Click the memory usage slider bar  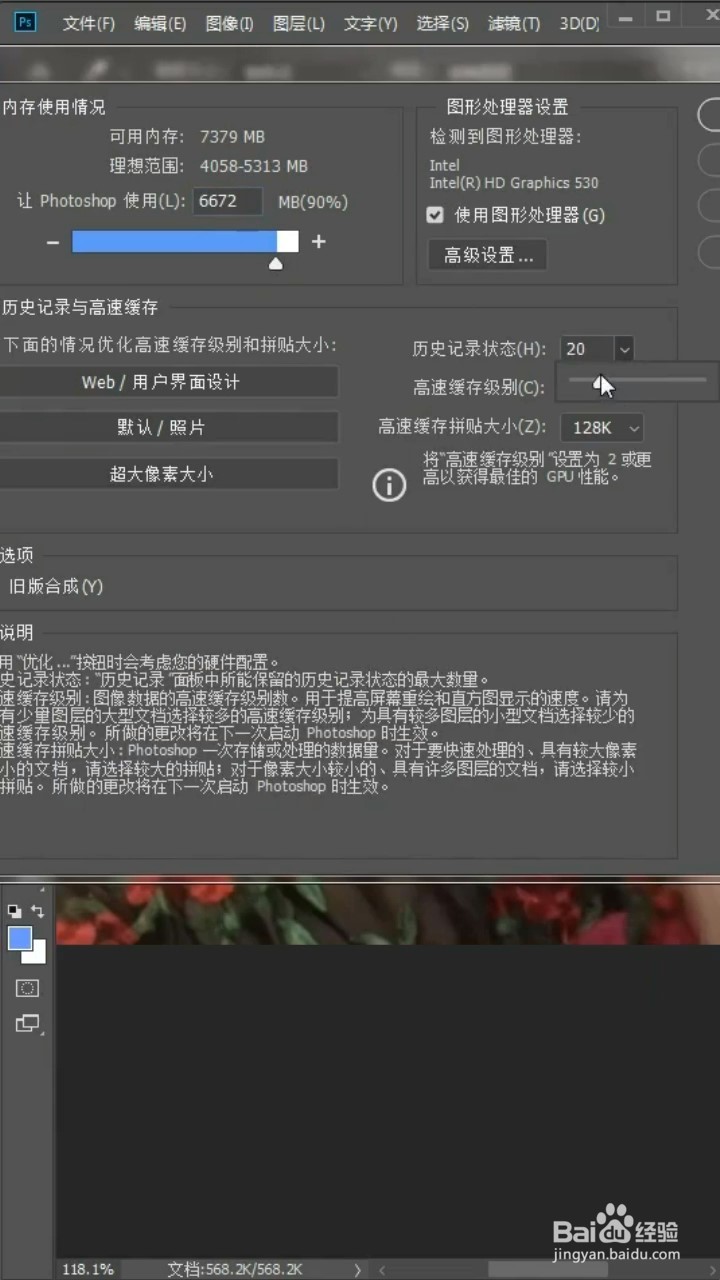(x=185, y=241)
